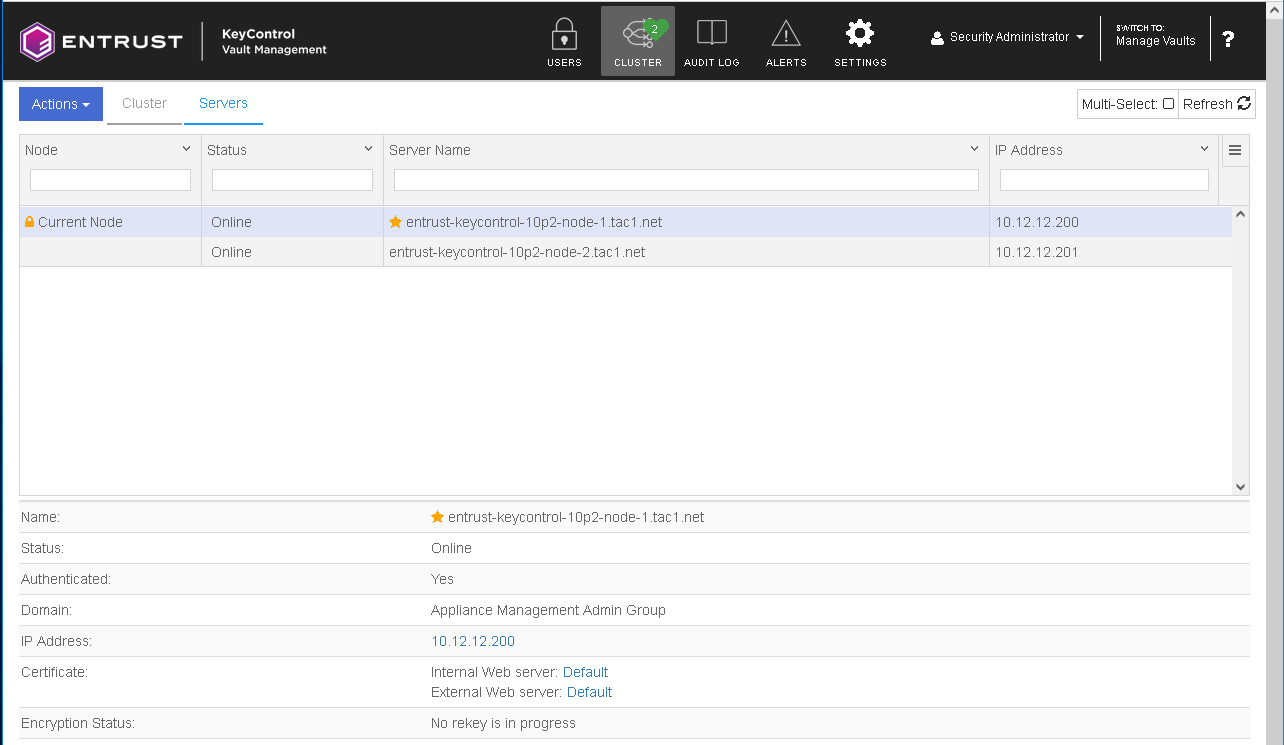Click the star icon in node-1 table row
This screenshot has height=745, width=1284.
[x=395, y=222]
